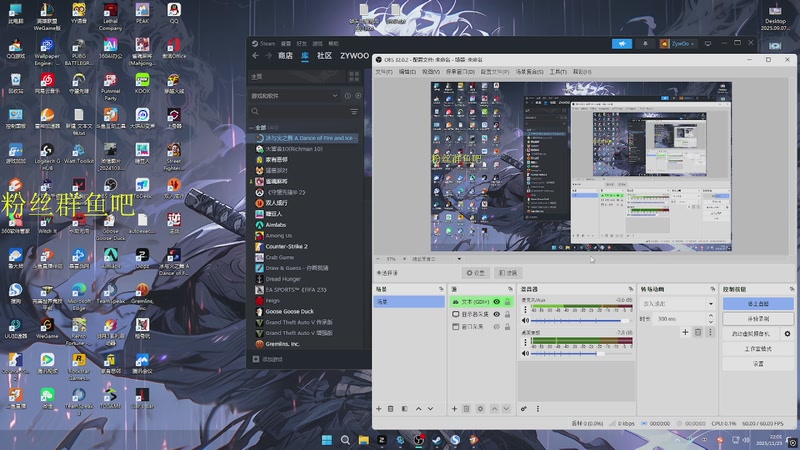Lock the 文本 (GDI+) source
800x450 pixels.
tap(507, 302)
